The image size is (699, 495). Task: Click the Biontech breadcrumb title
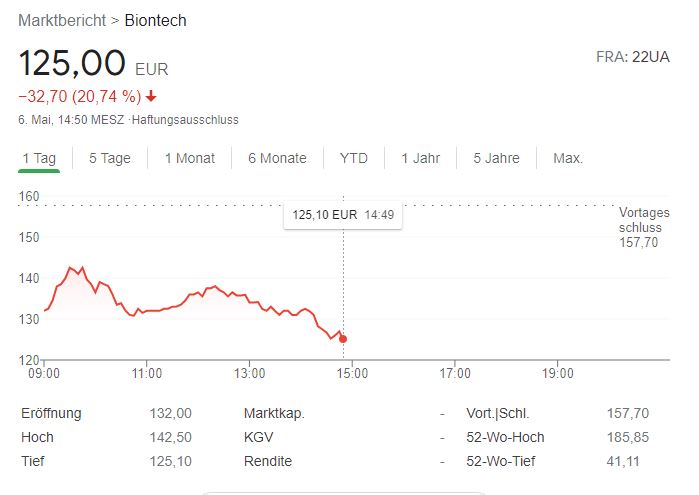[x=155, y=21]
